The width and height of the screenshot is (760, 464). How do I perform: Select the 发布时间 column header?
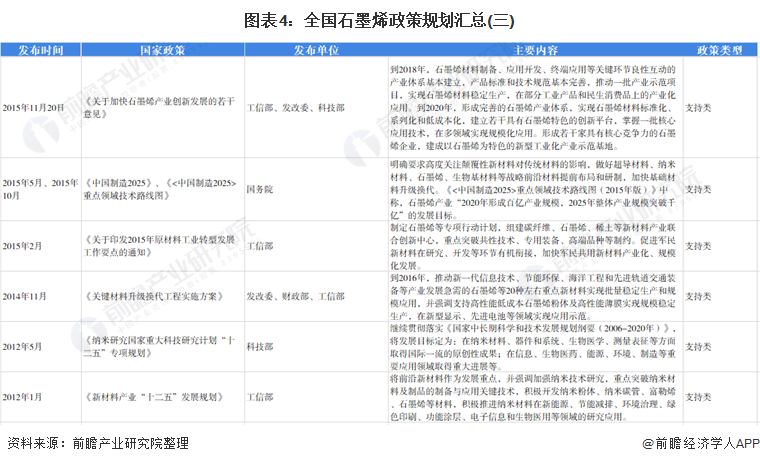(x=41, y=50)
